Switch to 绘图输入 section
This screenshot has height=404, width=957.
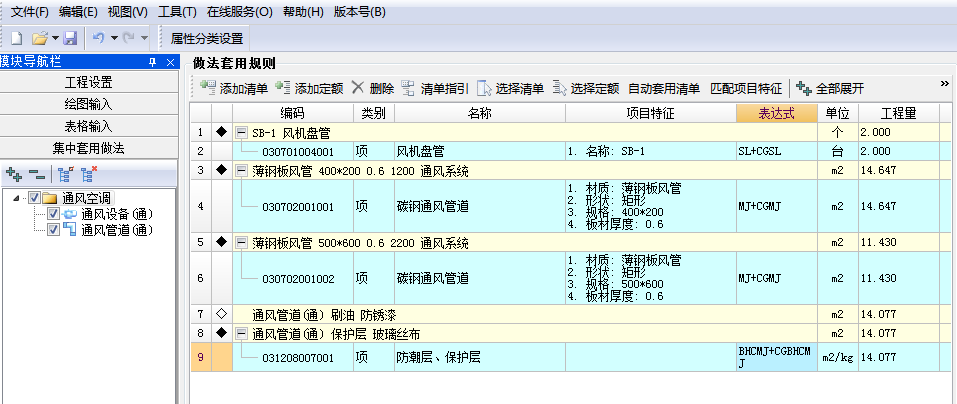[x=89, y=104]
